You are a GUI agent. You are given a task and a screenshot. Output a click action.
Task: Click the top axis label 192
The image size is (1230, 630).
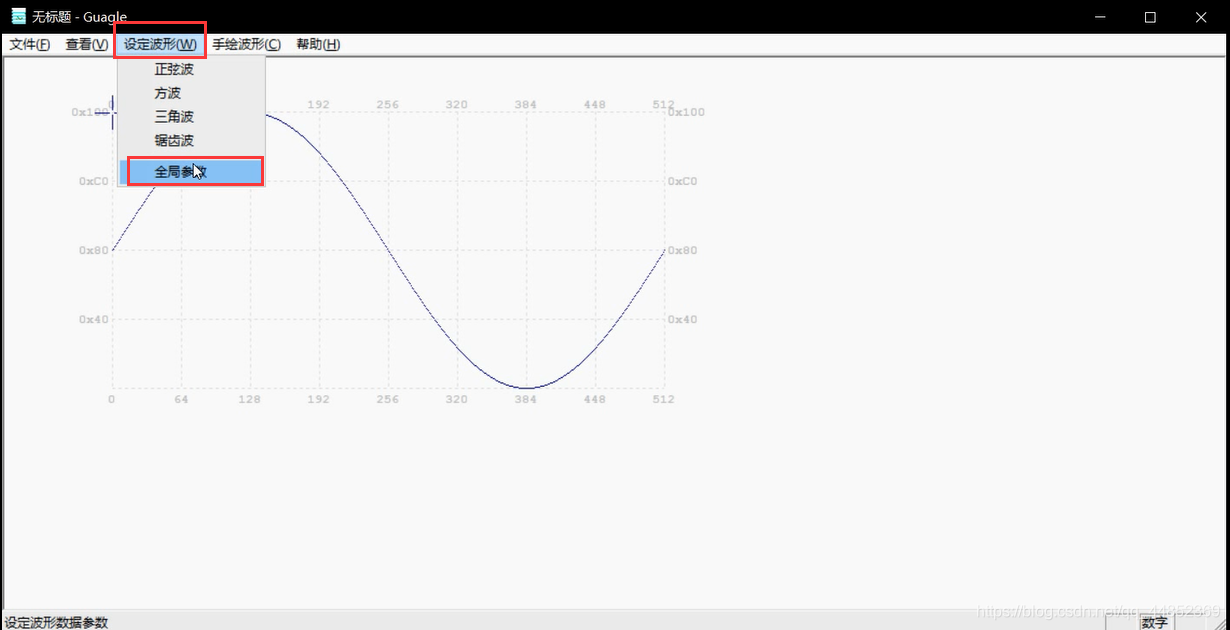click(319, 104)
